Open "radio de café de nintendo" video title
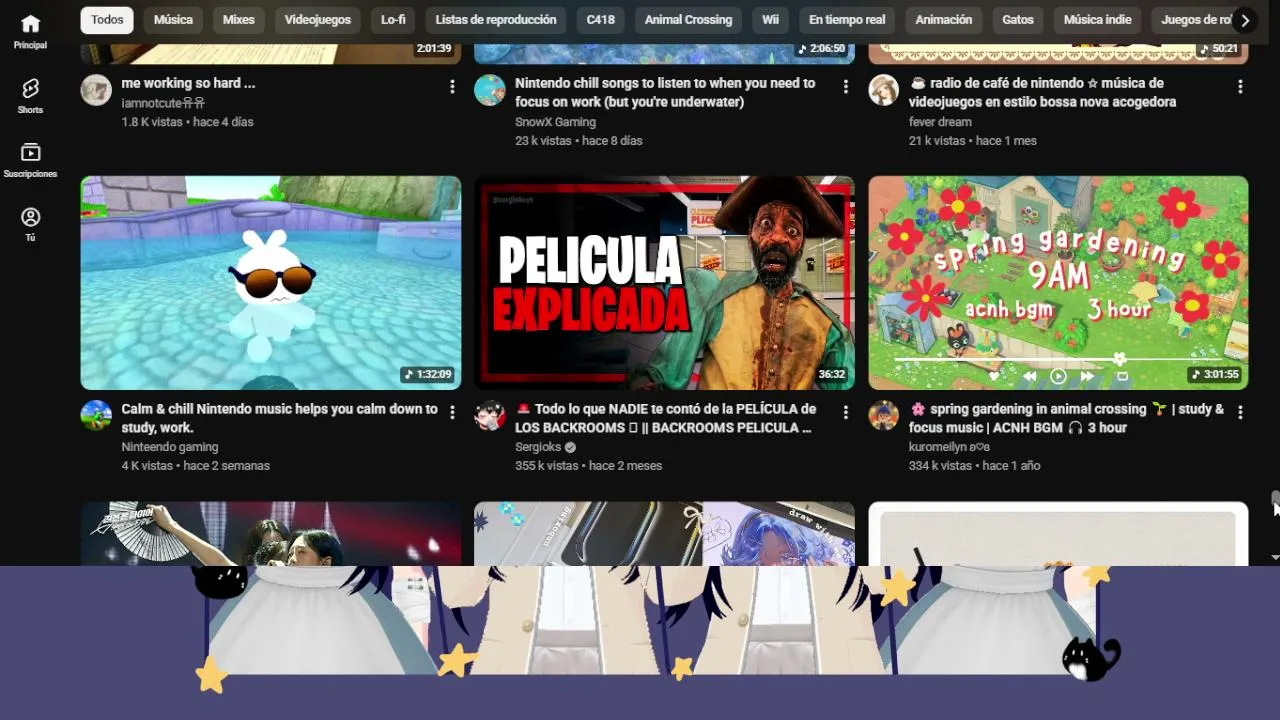This screenshot has height=720, width=1280. (1042, 92)
